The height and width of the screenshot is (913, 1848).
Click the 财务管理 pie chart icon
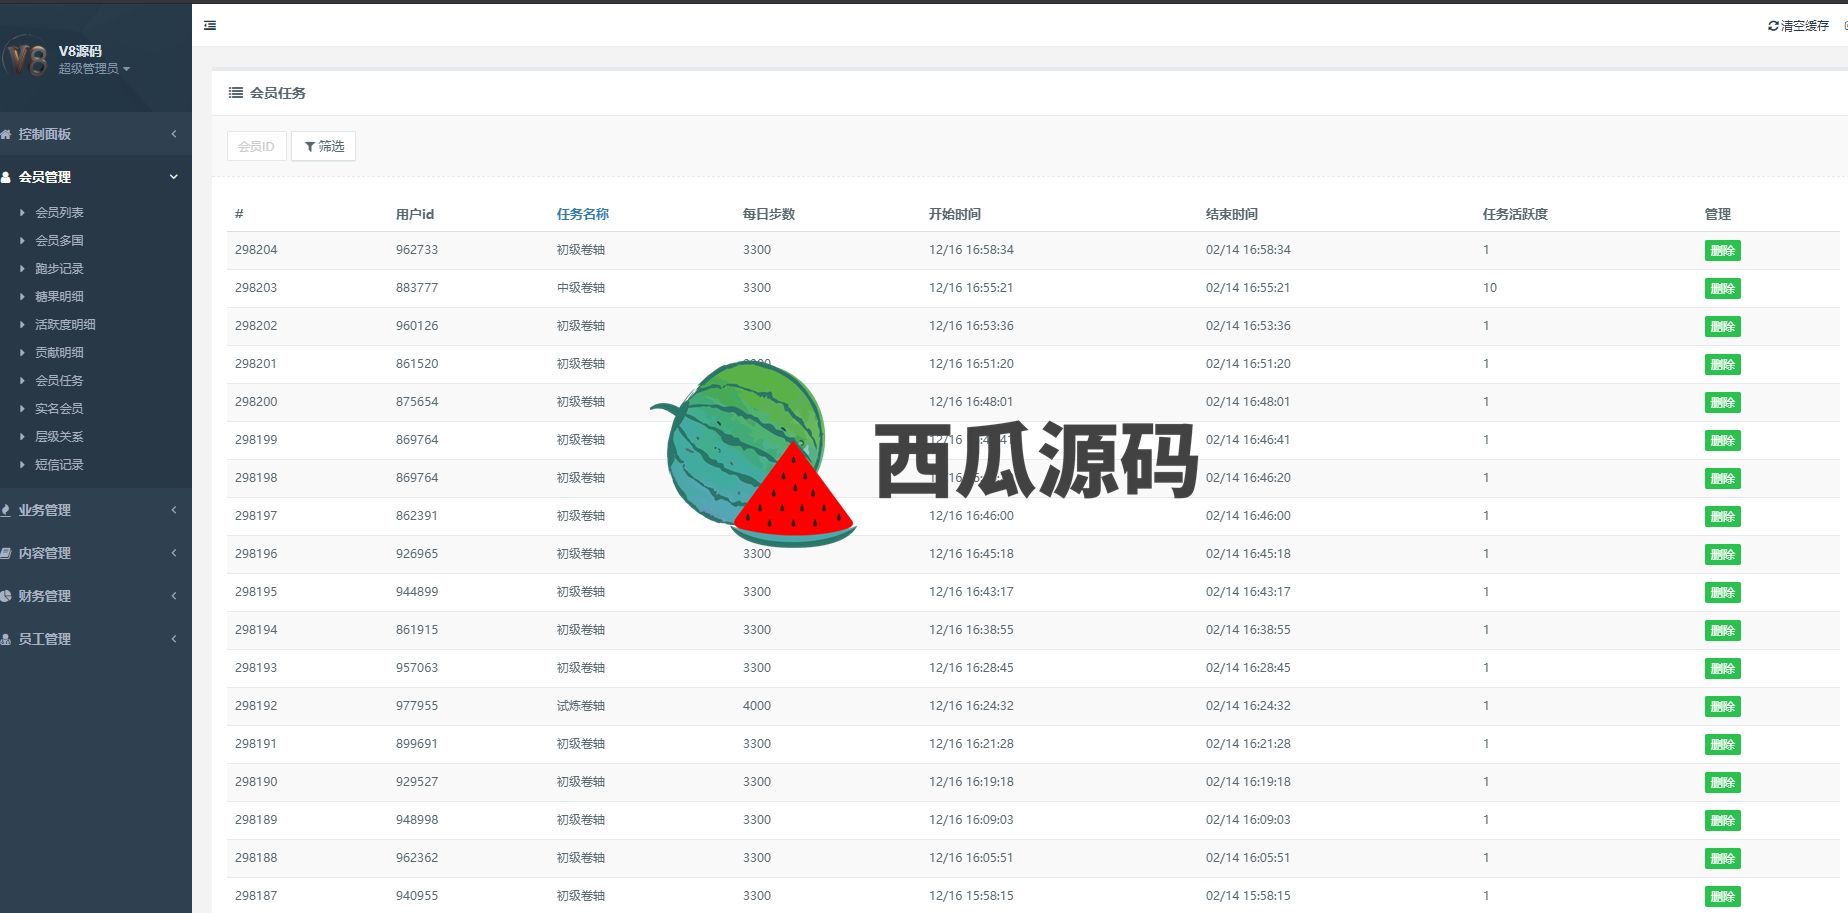pyautogui.click(x=6, y=596)
